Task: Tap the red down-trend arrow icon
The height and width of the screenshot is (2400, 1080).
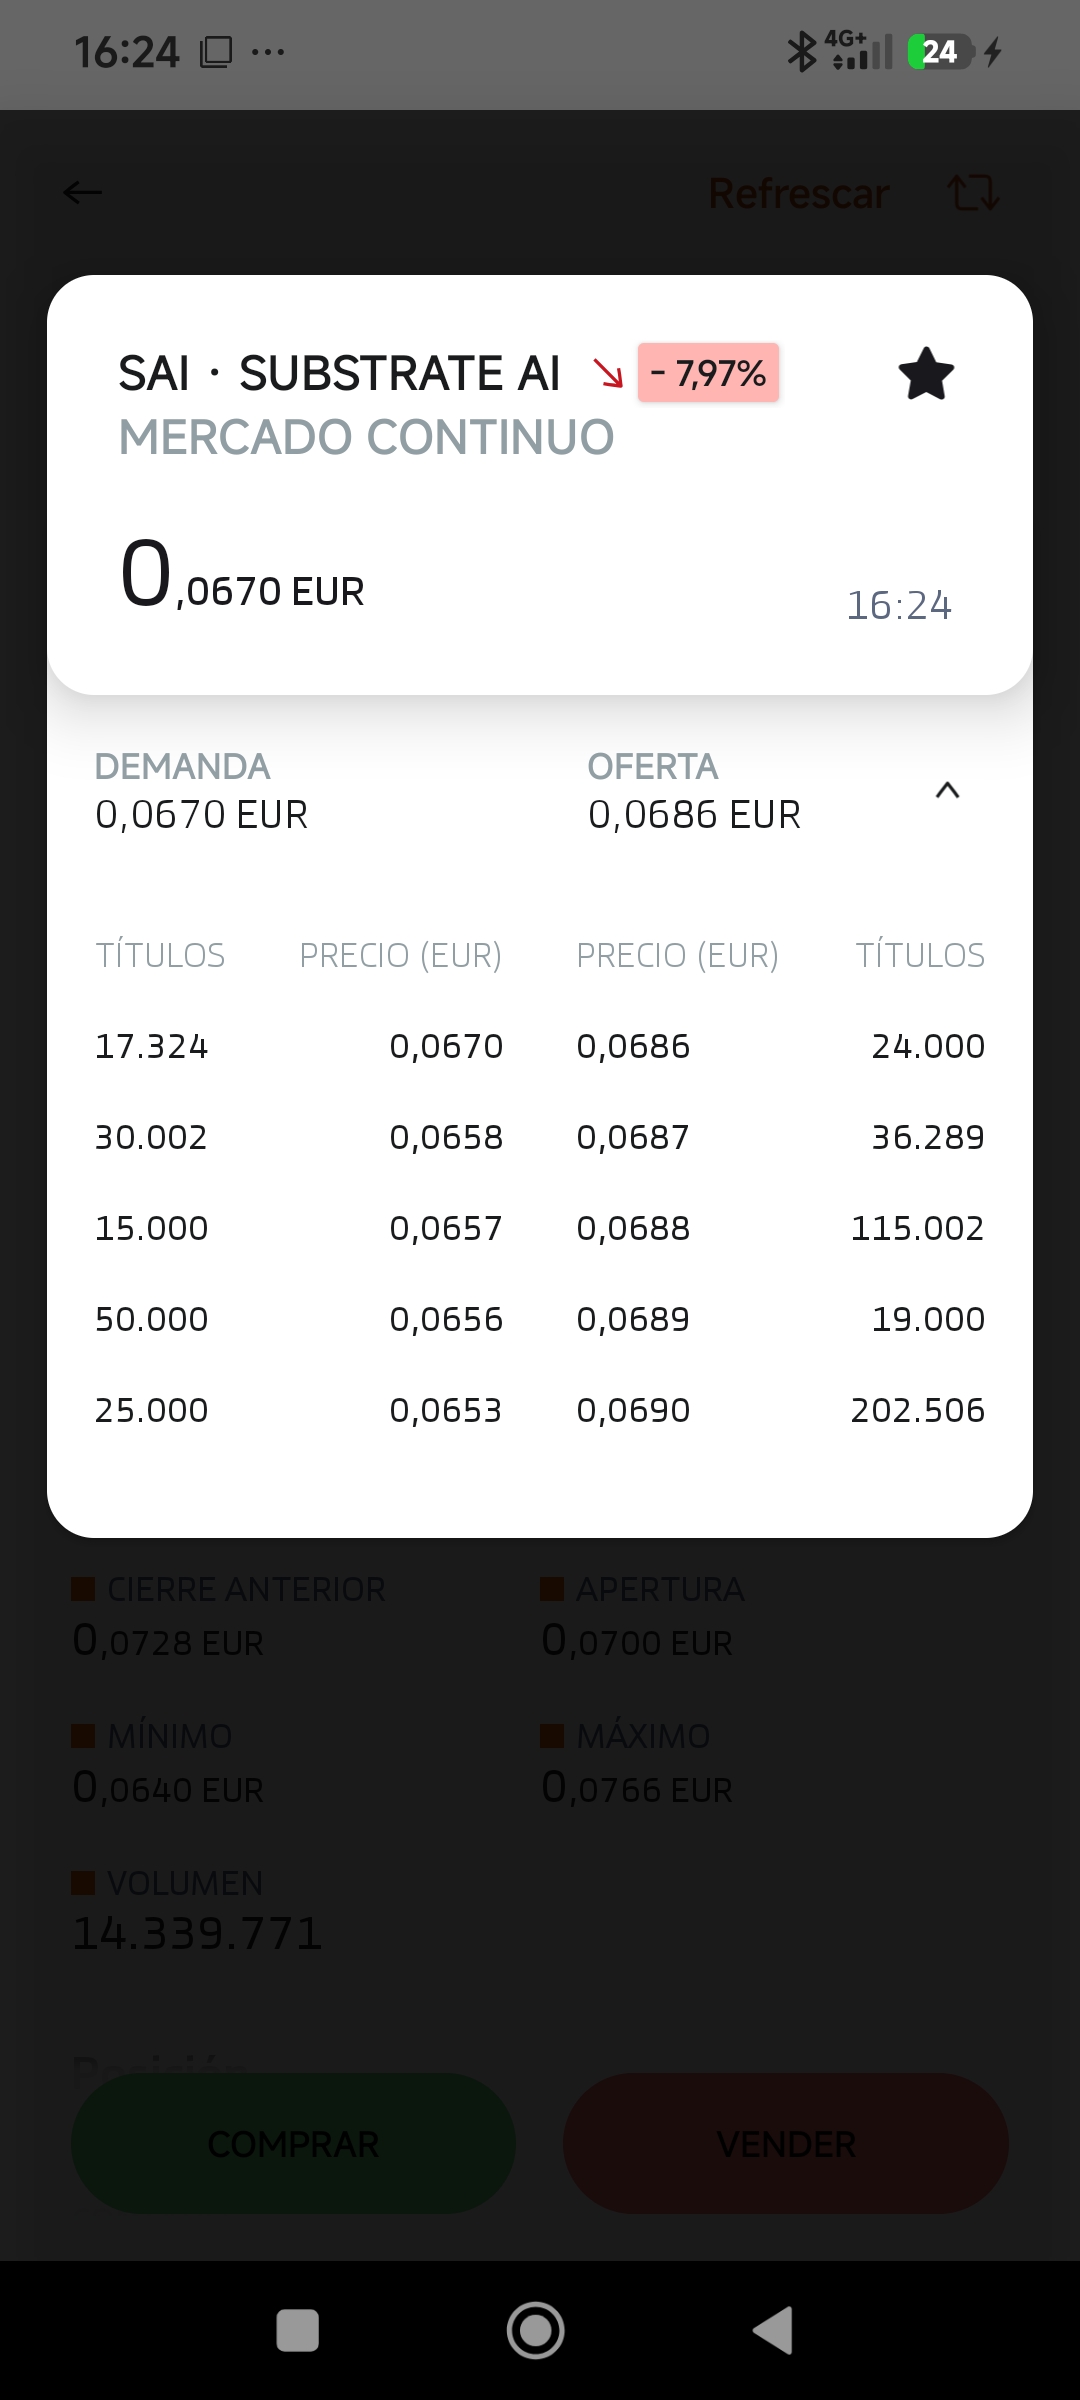Action: [x=608, y=373]
